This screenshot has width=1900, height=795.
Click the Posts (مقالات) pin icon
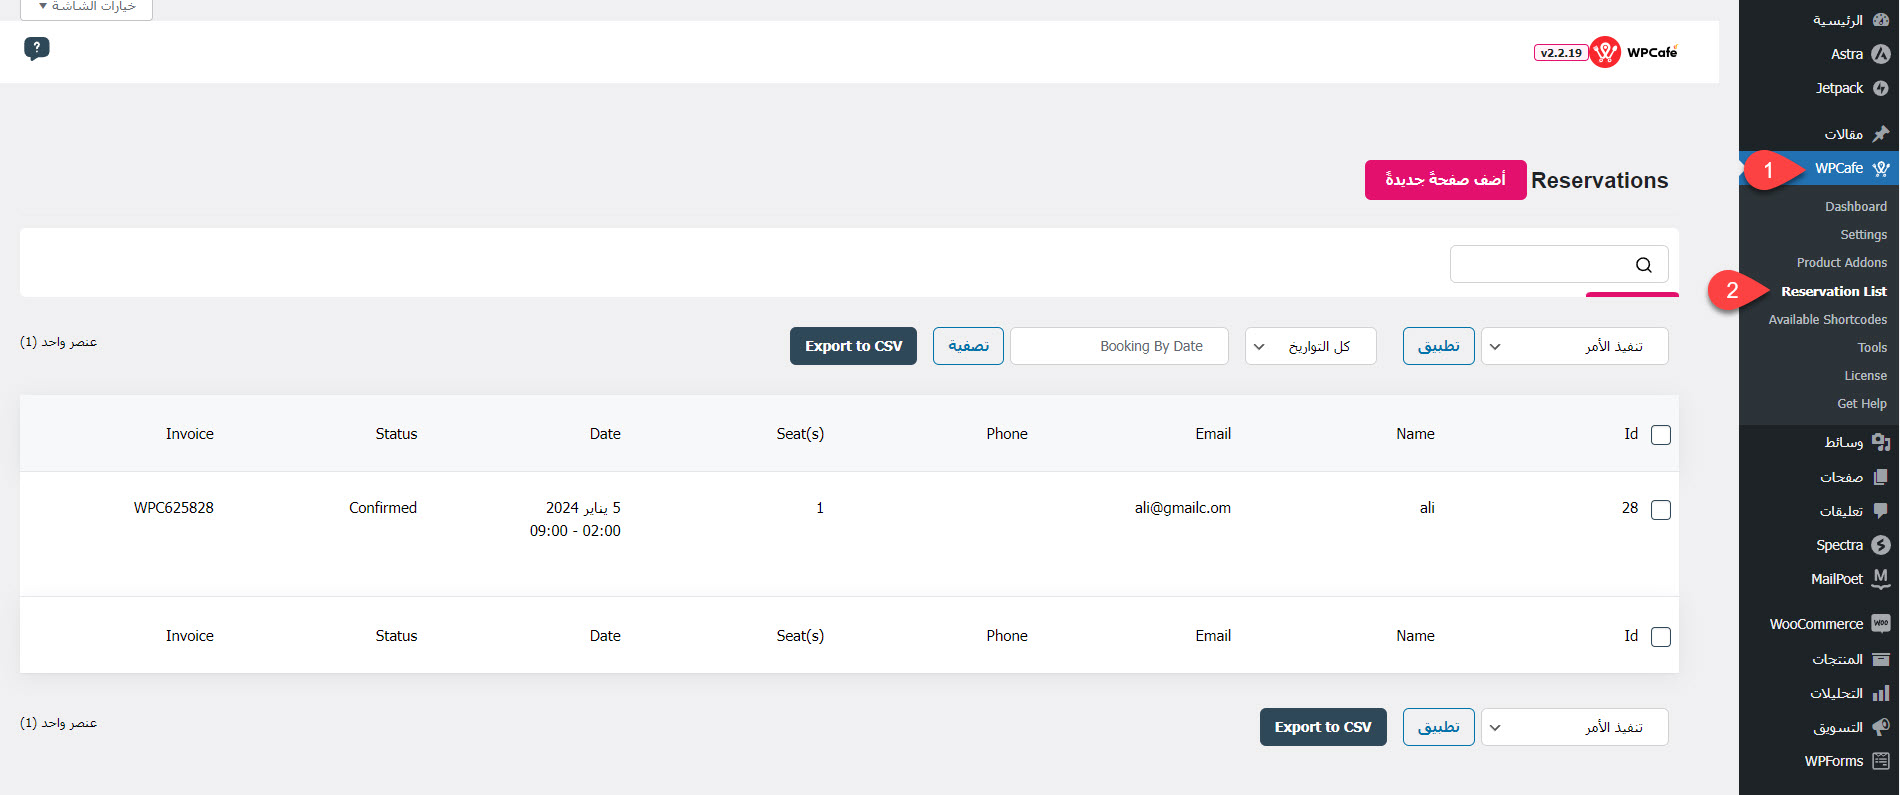point(1880,133)
